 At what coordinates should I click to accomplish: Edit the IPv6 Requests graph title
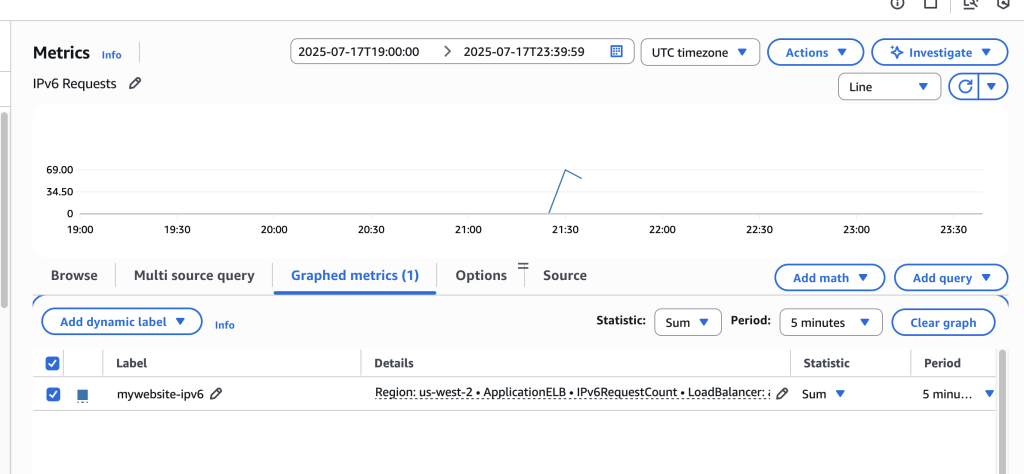(135, 84)
